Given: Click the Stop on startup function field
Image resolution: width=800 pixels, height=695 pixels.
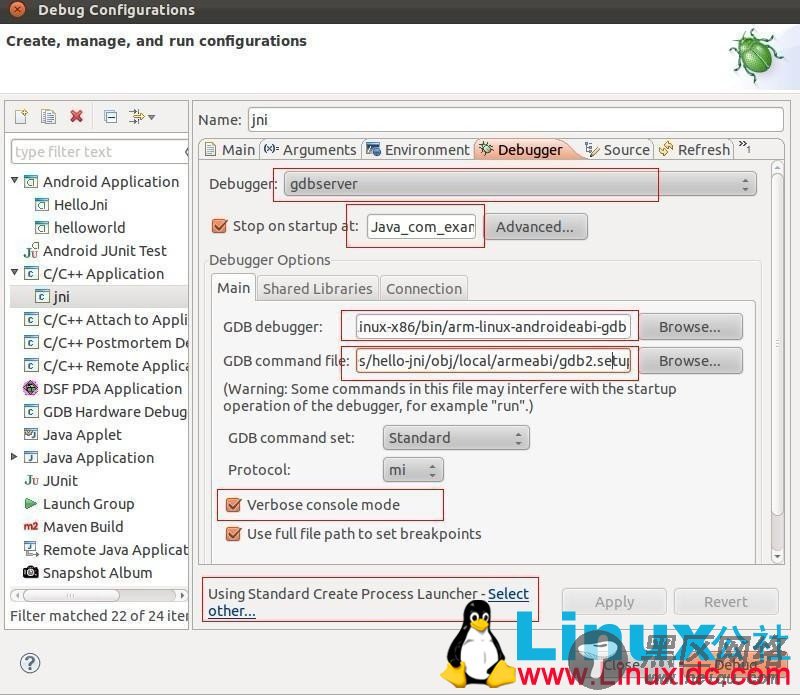Looking at the screenshot, I should click(421, 227).
